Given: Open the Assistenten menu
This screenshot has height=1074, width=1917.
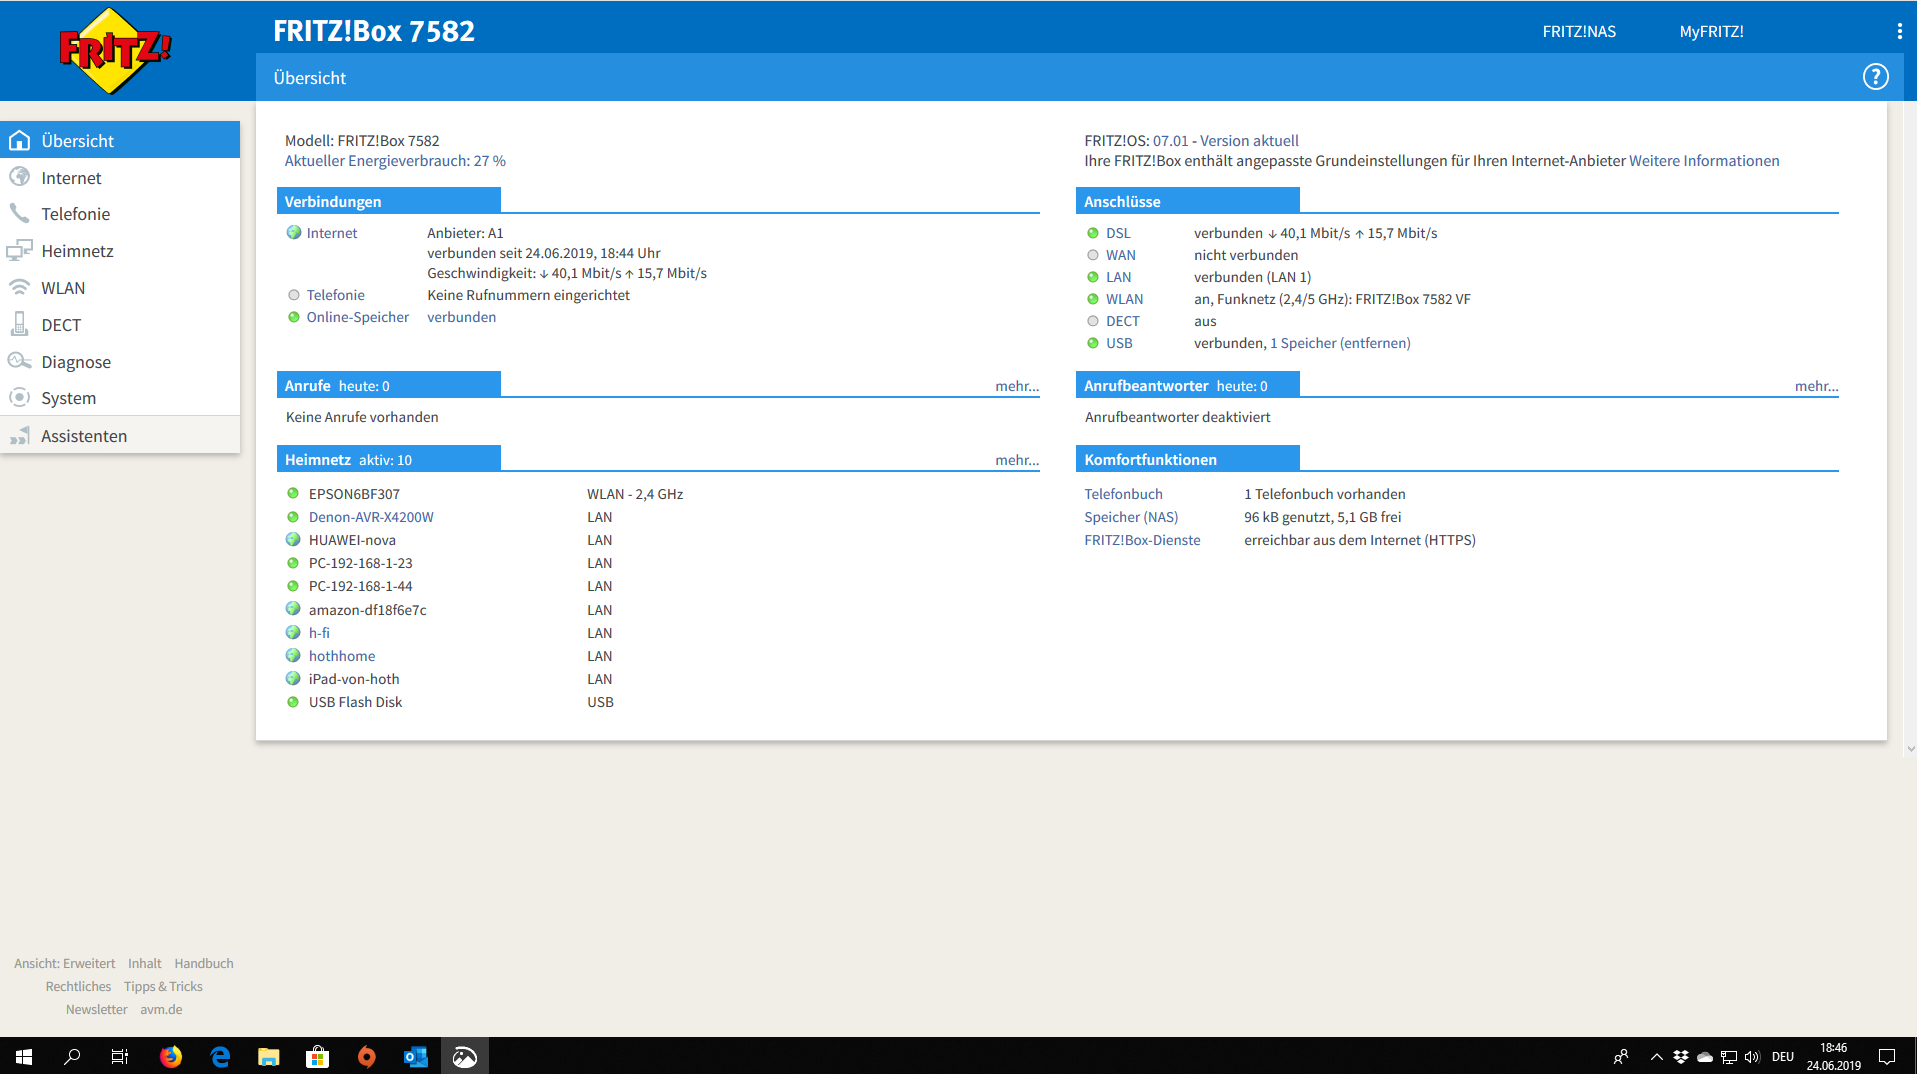Looking at the screenshot, I should [x=120, y=436].
